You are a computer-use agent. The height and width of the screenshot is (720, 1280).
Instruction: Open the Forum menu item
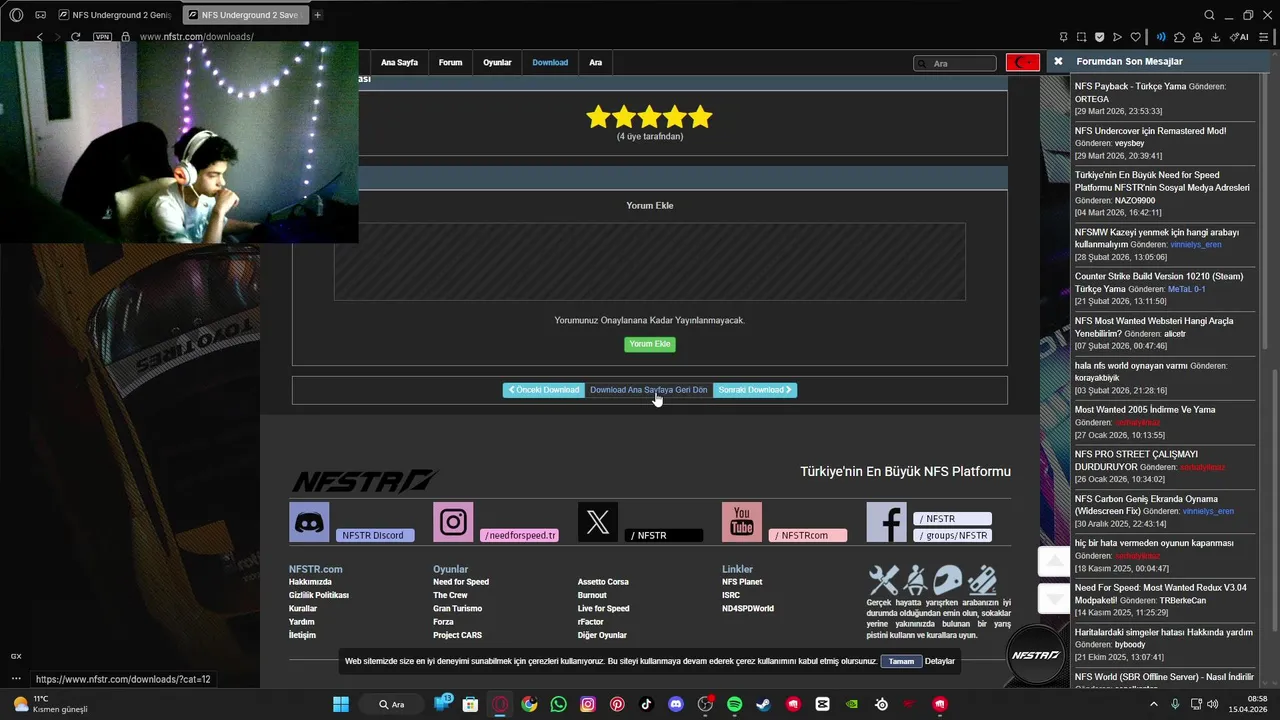450,62
